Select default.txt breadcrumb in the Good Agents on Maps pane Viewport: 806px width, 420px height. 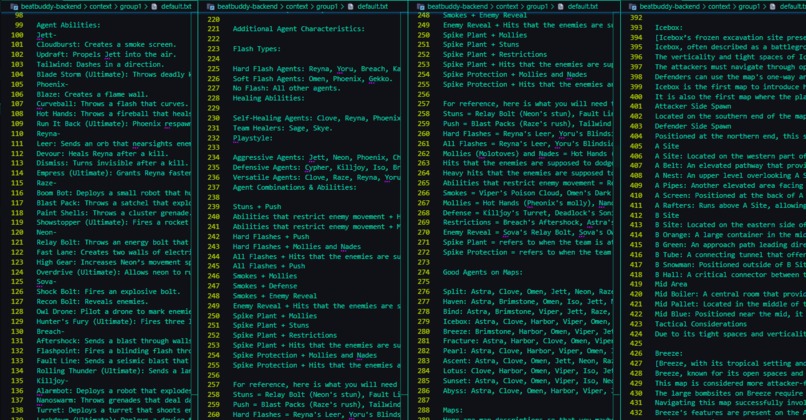tap(582, 7)
